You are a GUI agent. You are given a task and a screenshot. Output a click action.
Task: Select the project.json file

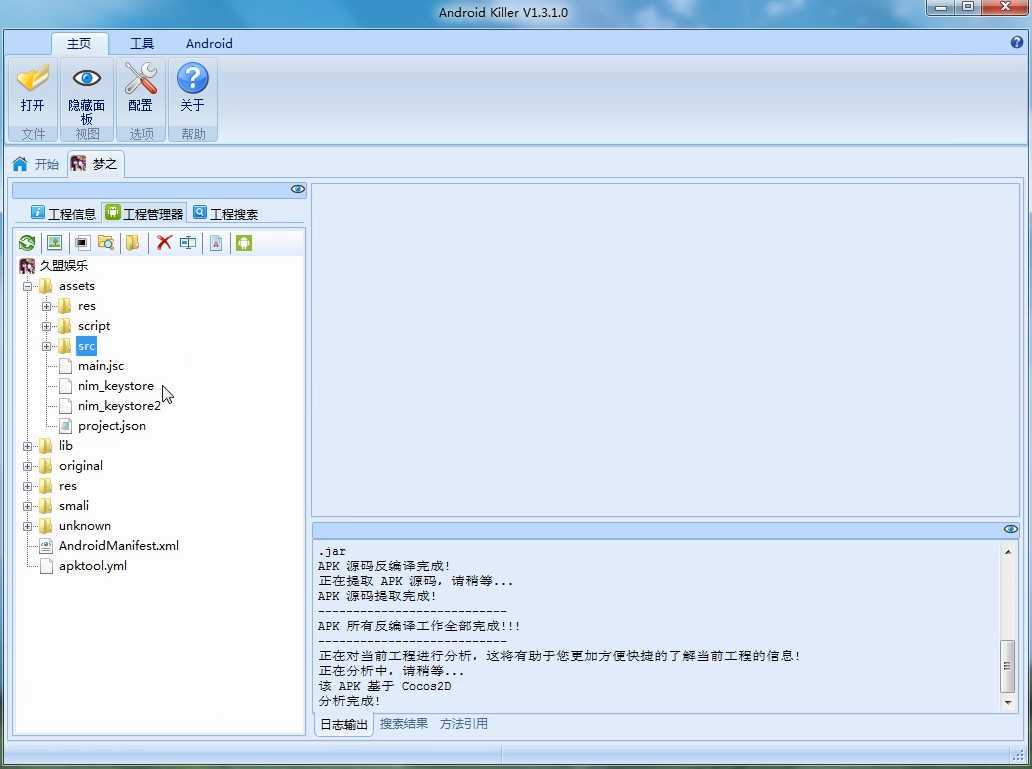pos(111,426)
